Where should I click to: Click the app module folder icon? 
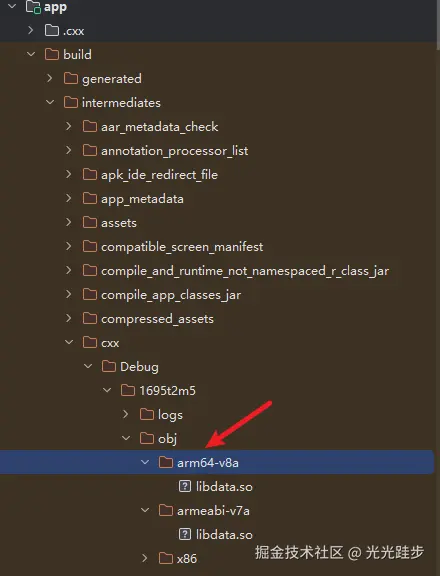tap(33, 6)
